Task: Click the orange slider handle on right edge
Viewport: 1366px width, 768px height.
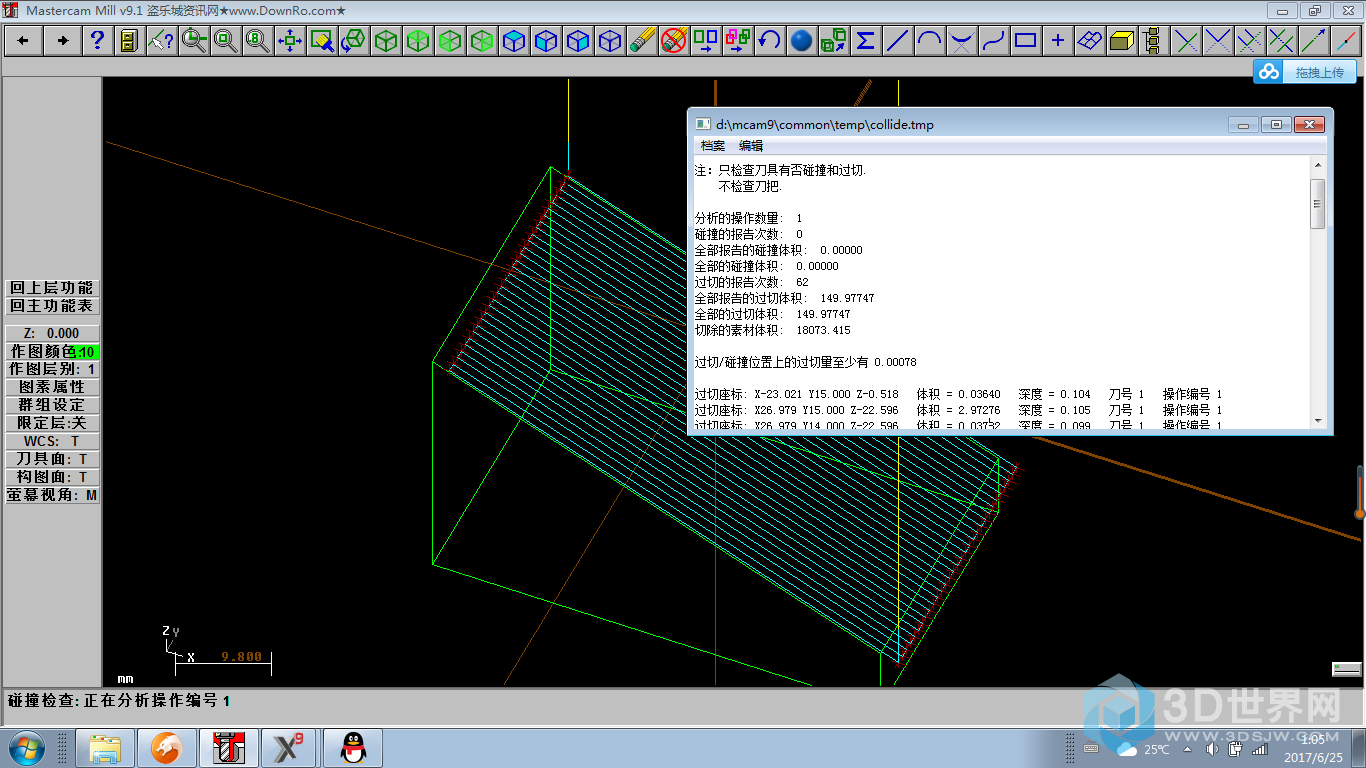Action: (x=1360, y=514)
